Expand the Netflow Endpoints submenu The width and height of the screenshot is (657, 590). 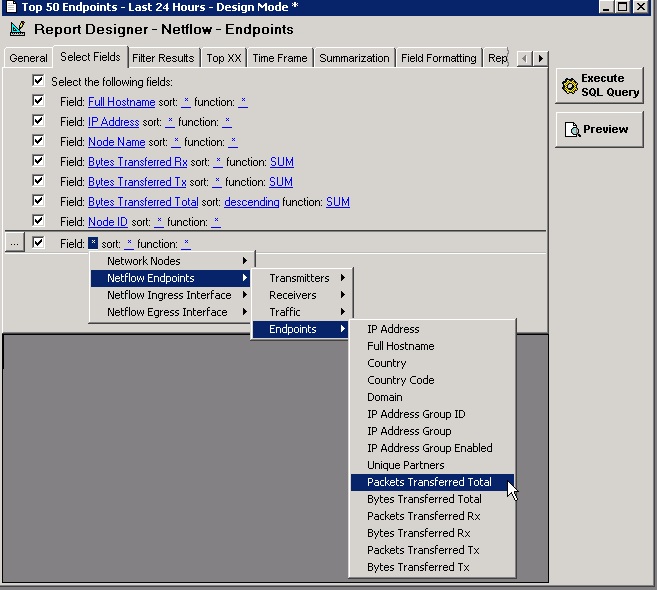(x=171, y=278)
